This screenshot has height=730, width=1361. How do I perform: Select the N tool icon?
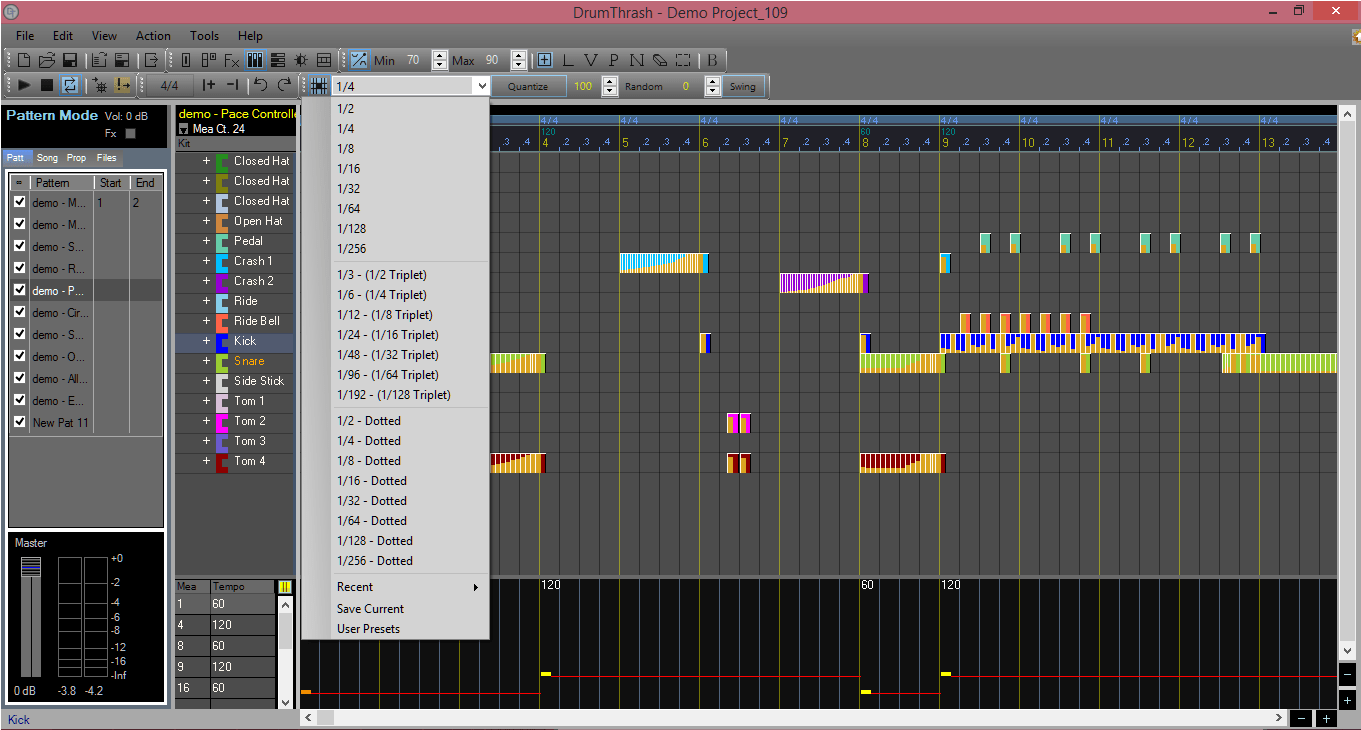coord(636,60)
